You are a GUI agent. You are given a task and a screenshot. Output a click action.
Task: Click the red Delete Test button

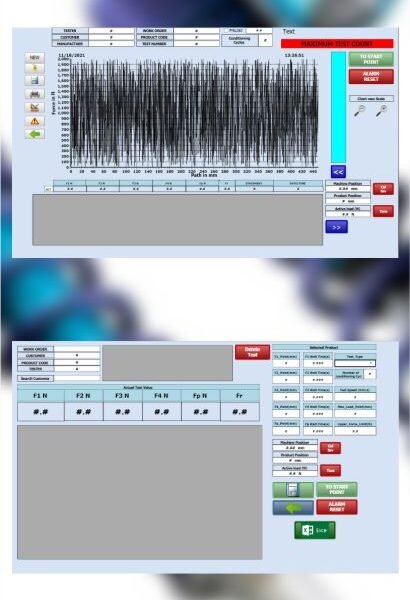pyautogui.click(x=252, y=352)
